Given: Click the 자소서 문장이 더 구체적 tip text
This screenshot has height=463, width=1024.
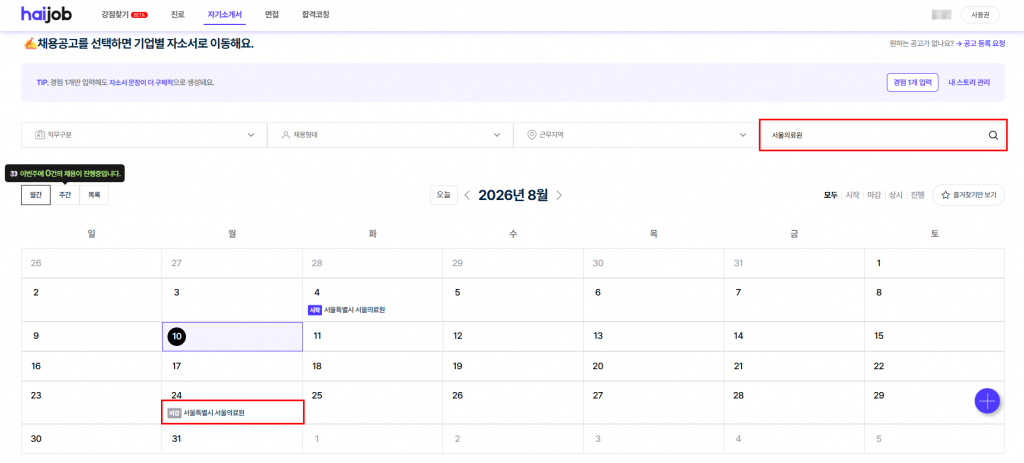Looking at the screenshot, I should (140, 83).
